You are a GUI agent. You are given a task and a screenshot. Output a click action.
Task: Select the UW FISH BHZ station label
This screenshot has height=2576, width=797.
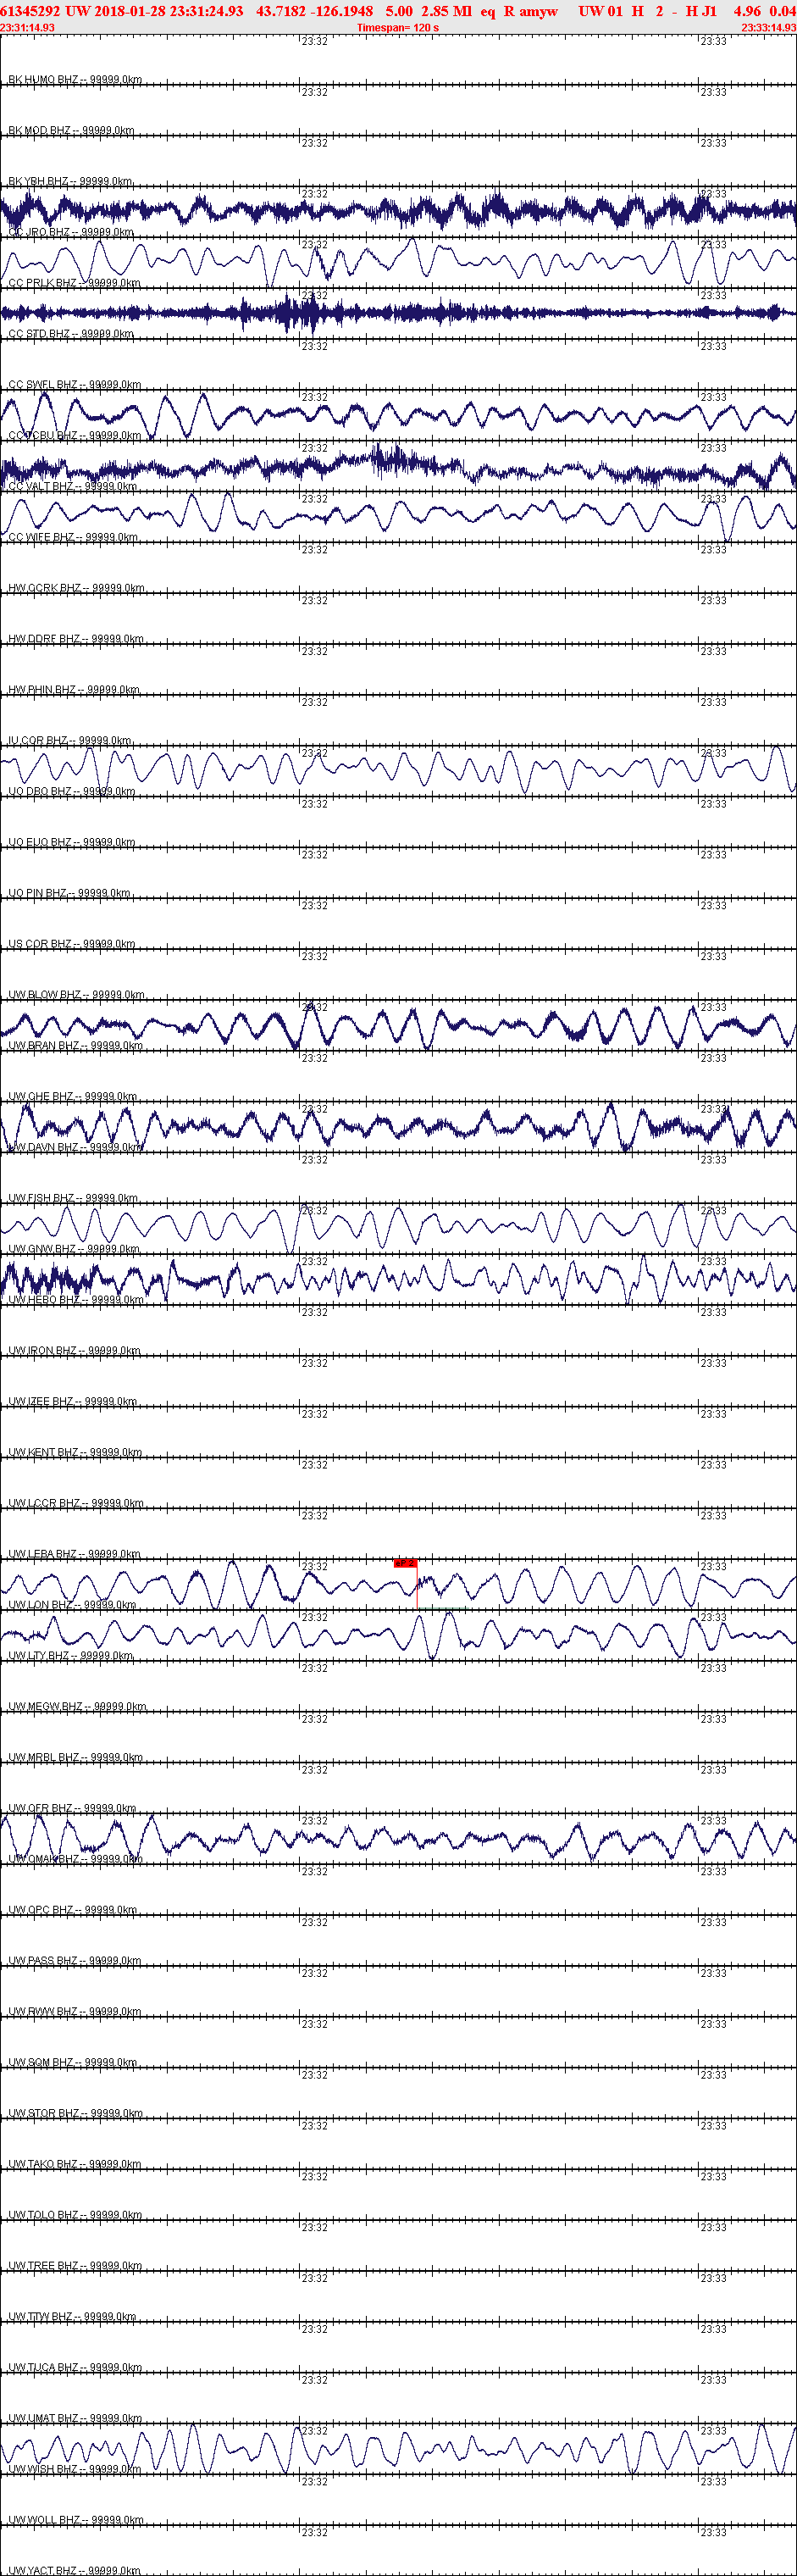pyautogui.click(x=73, y=1198)
